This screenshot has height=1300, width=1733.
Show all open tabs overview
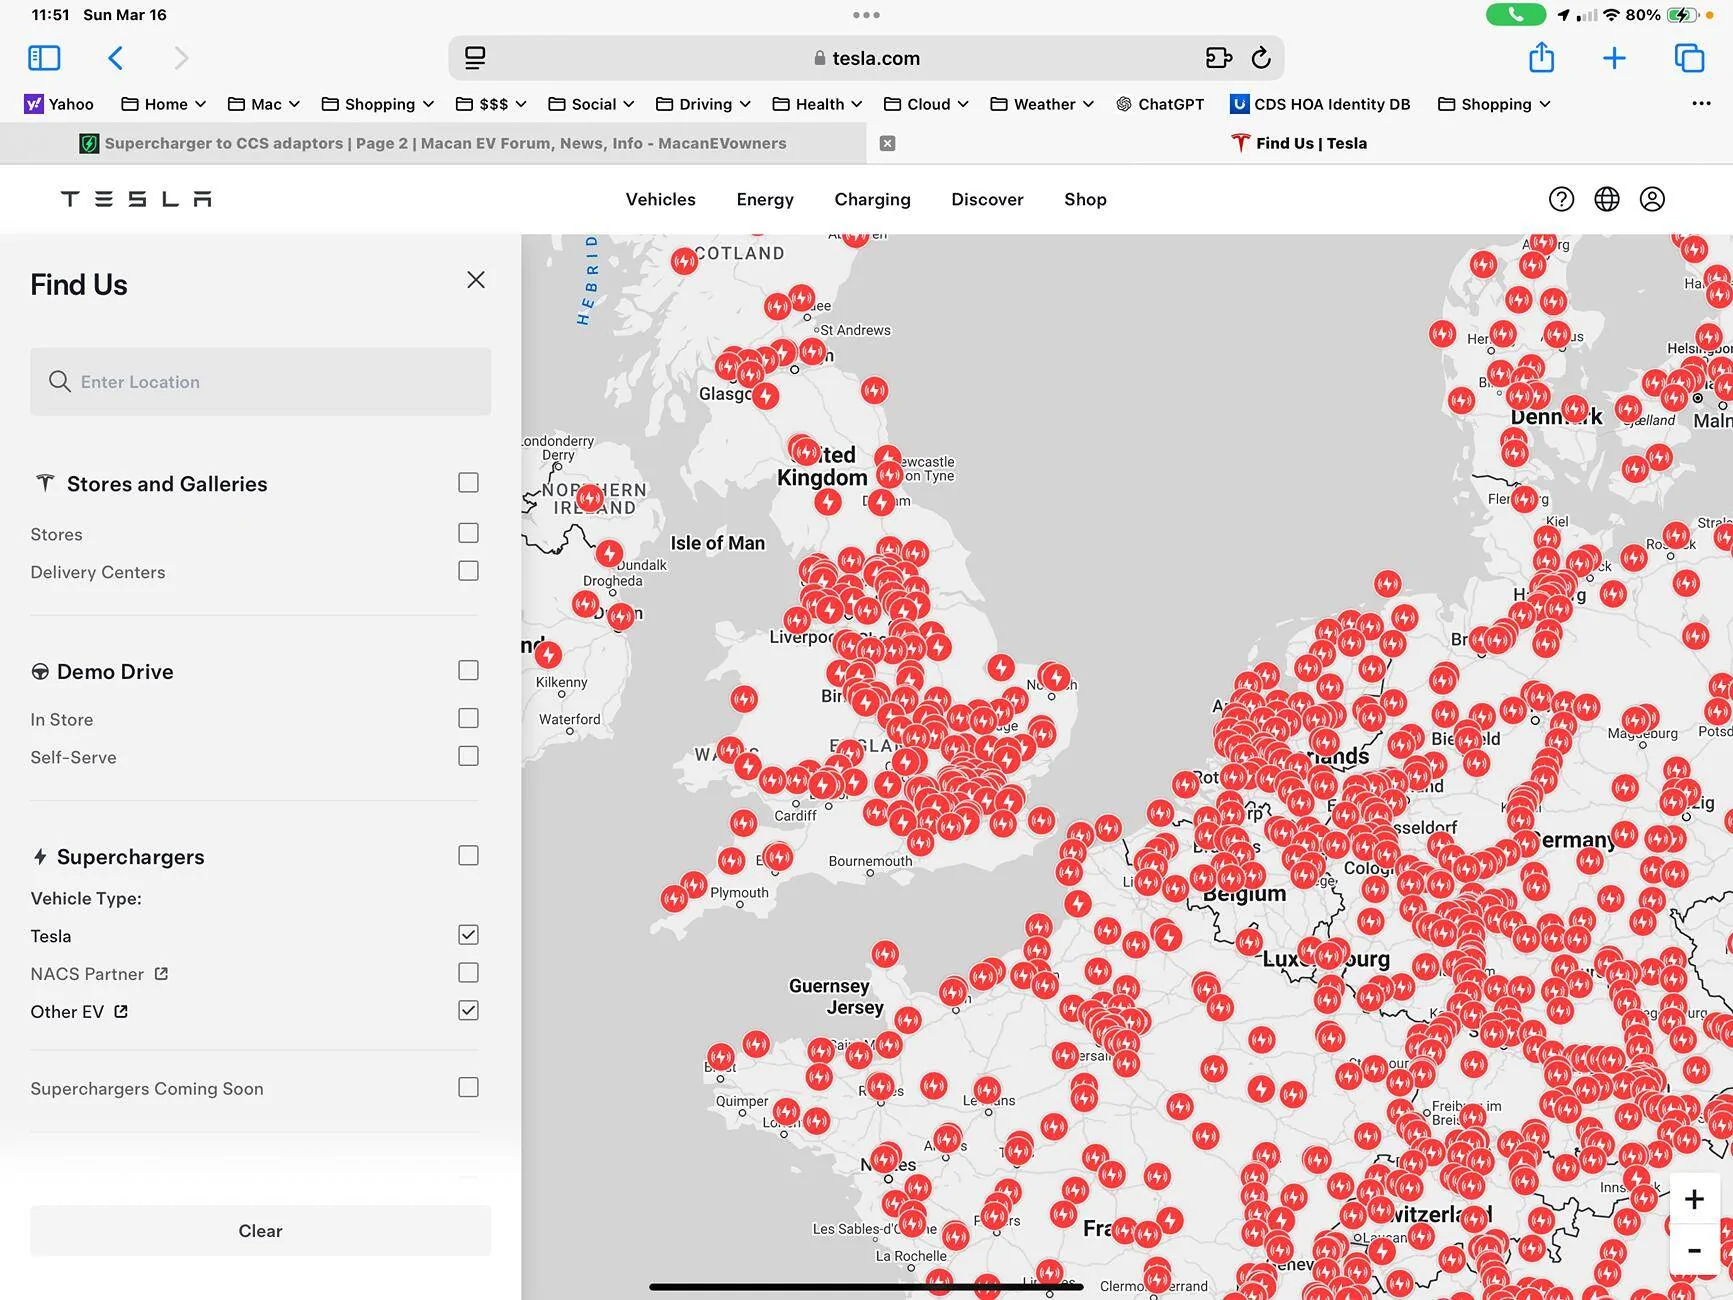coord(1689,58)
